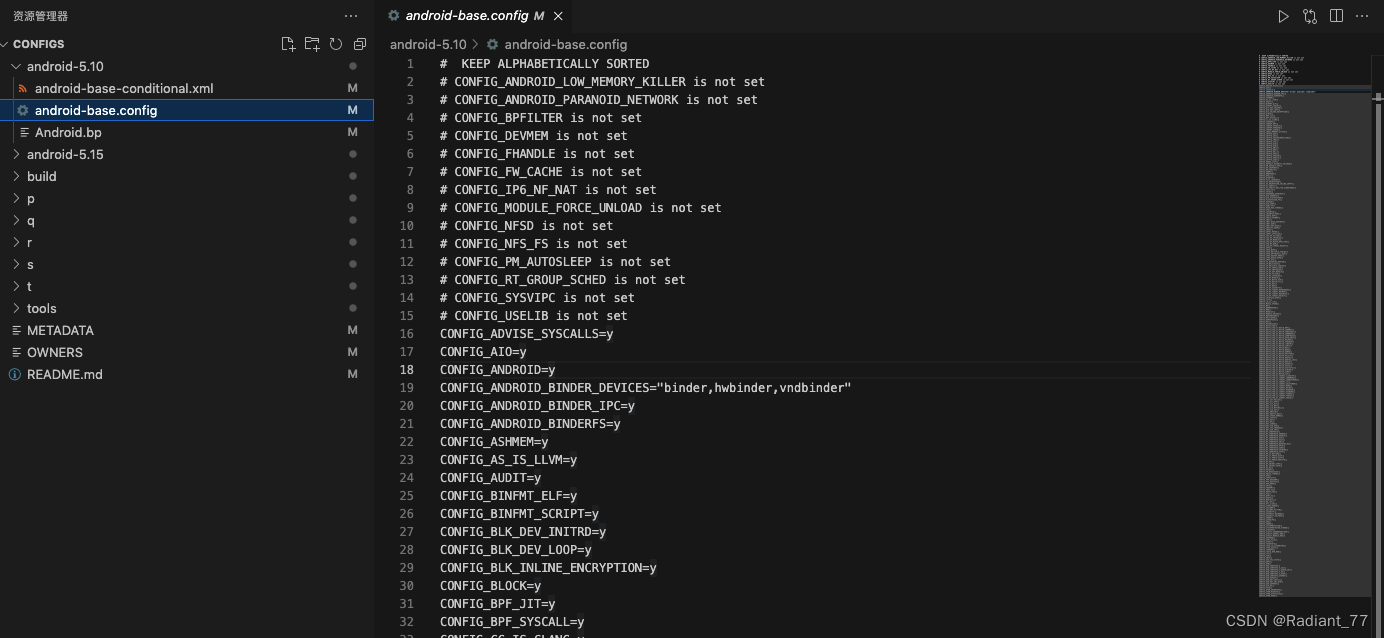Collapse all folders in the explorer

[360, 44]
